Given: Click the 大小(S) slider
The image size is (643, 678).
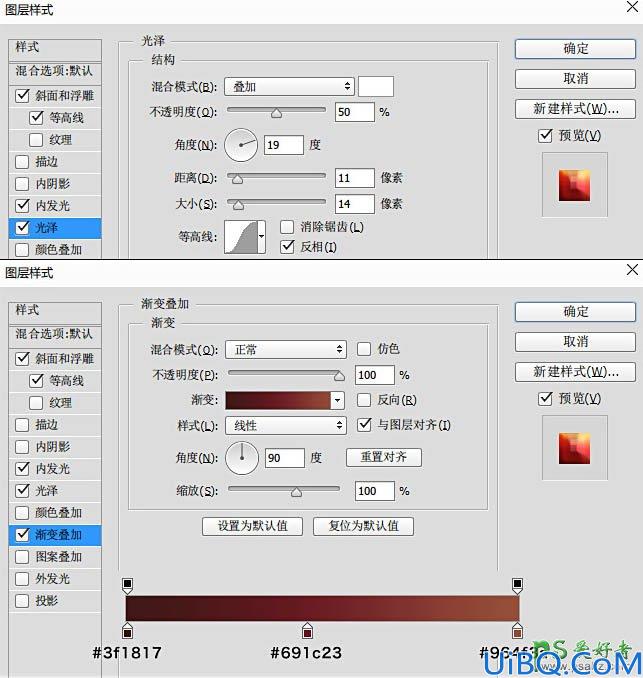Looking at the screenshot, I should 276,203.
